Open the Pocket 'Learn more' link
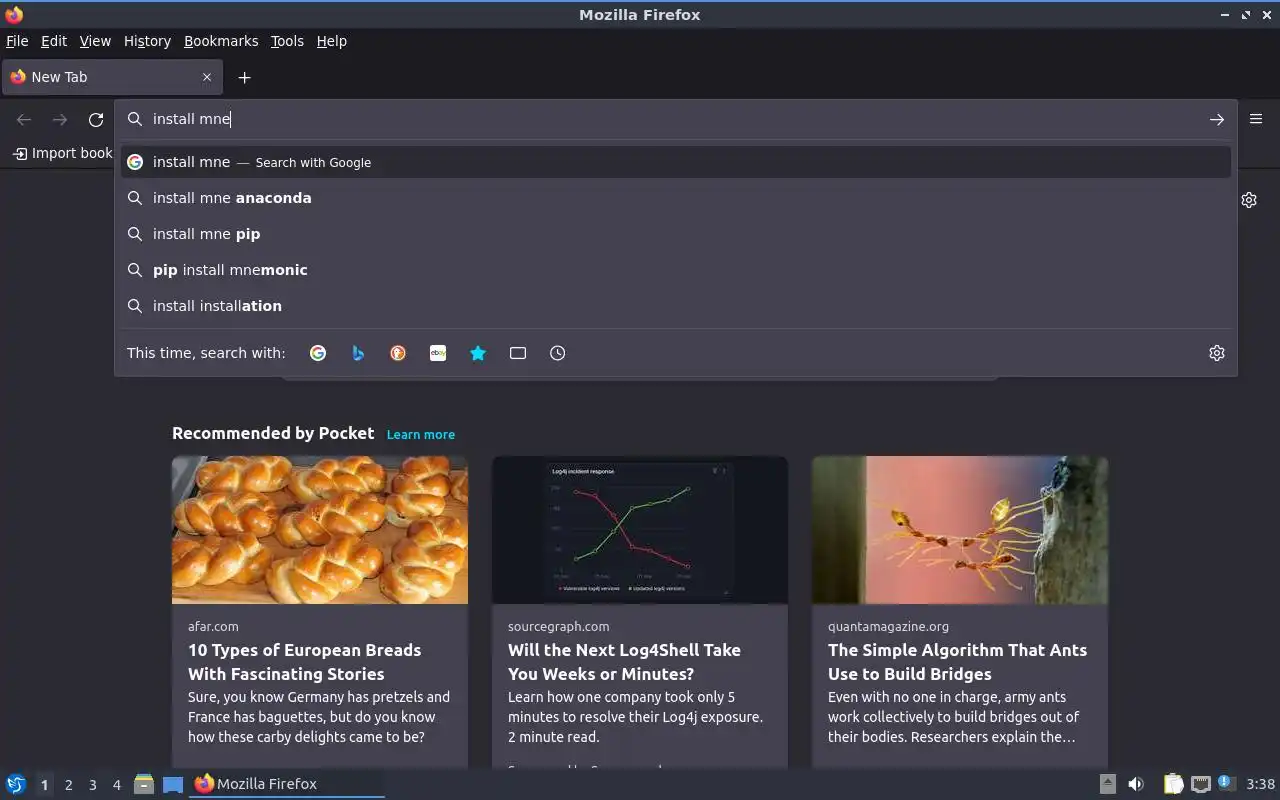 (421, 434)
